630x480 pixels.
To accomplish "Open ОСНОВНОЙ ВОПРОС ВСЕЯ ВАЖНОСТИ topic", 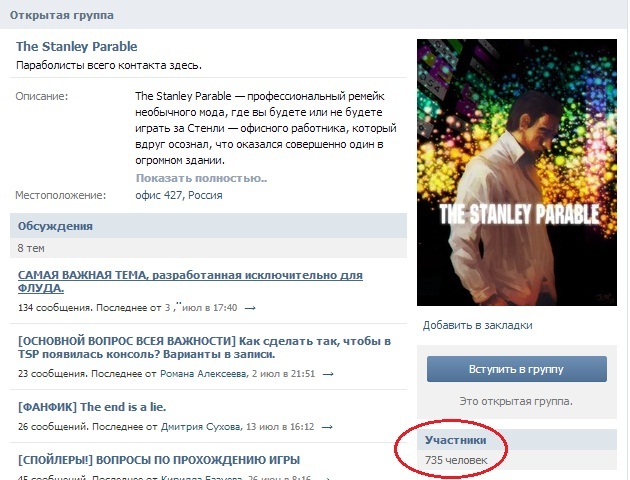I will coord(204,347).
